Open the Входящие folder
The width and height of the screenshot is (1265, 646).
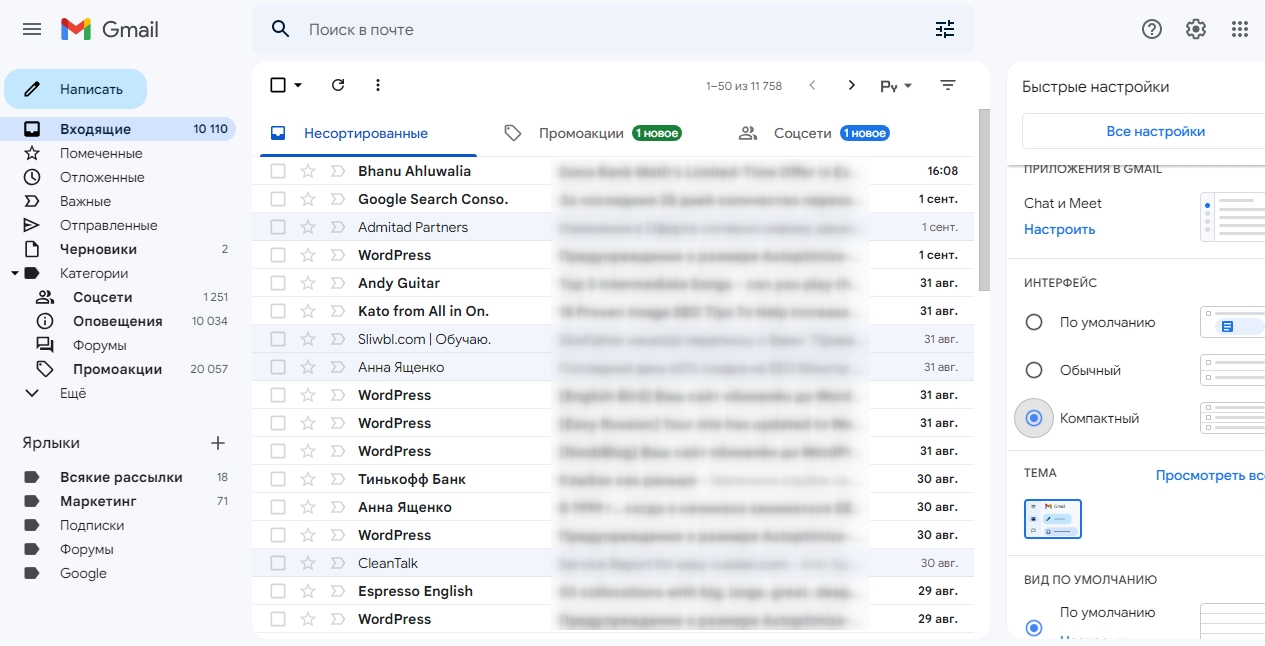click(118, 129)
